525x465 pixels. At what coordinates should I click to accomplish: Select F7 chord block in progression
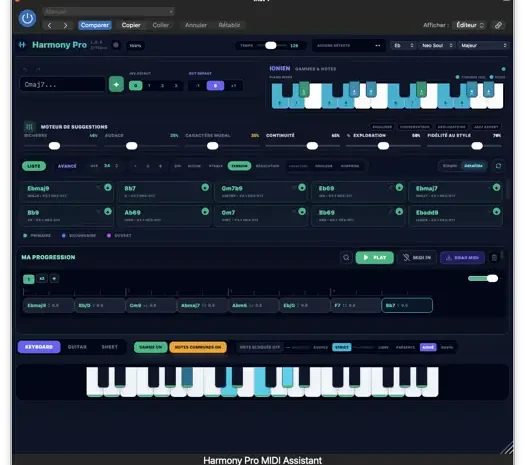coord(356,305)
